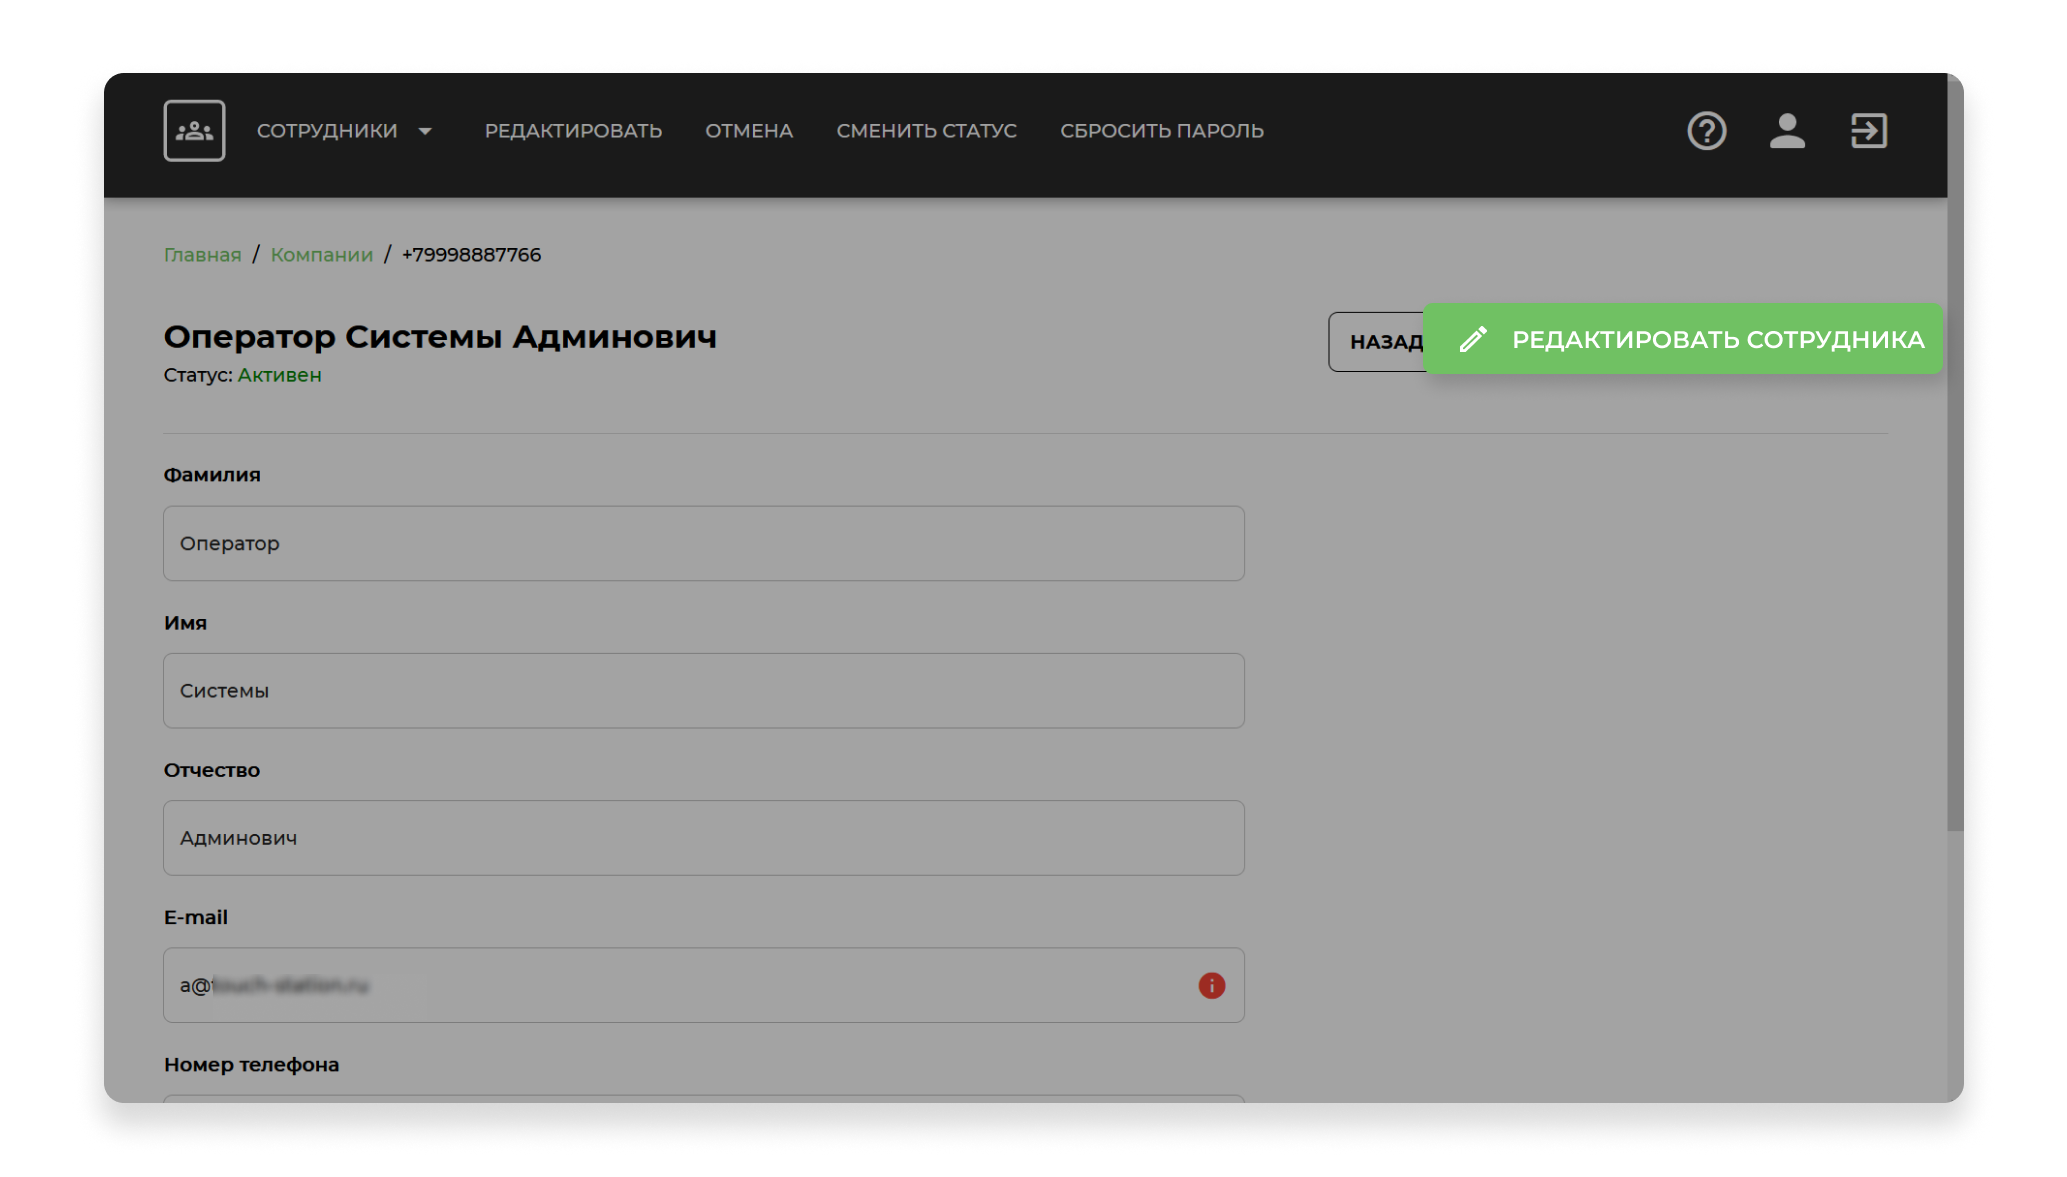Select Сбросить пароль menu item

pyautogui.click(x=1162, y=131)
